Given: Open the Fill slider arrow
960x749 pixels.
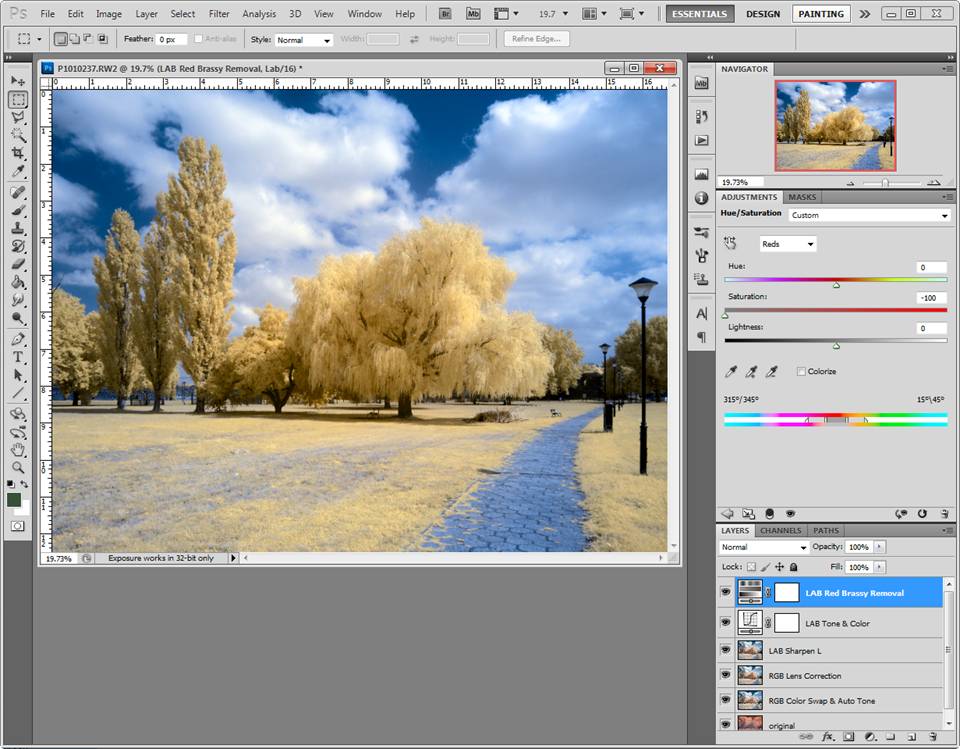Looking at the screenshot, I should tap(879, 567).
